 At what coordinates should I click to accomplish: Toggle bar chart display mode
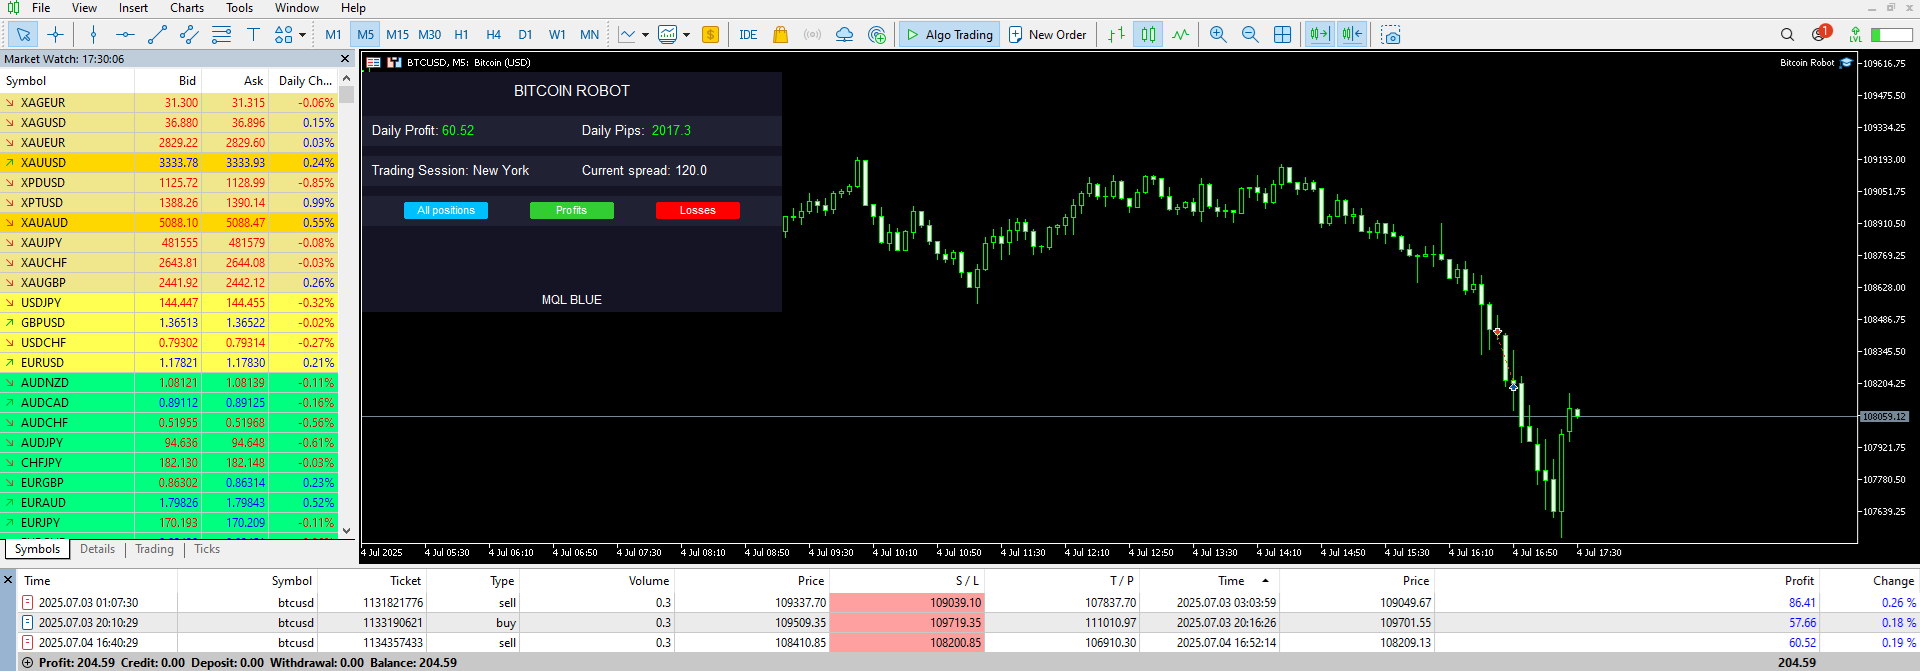tap(1116, 35)
